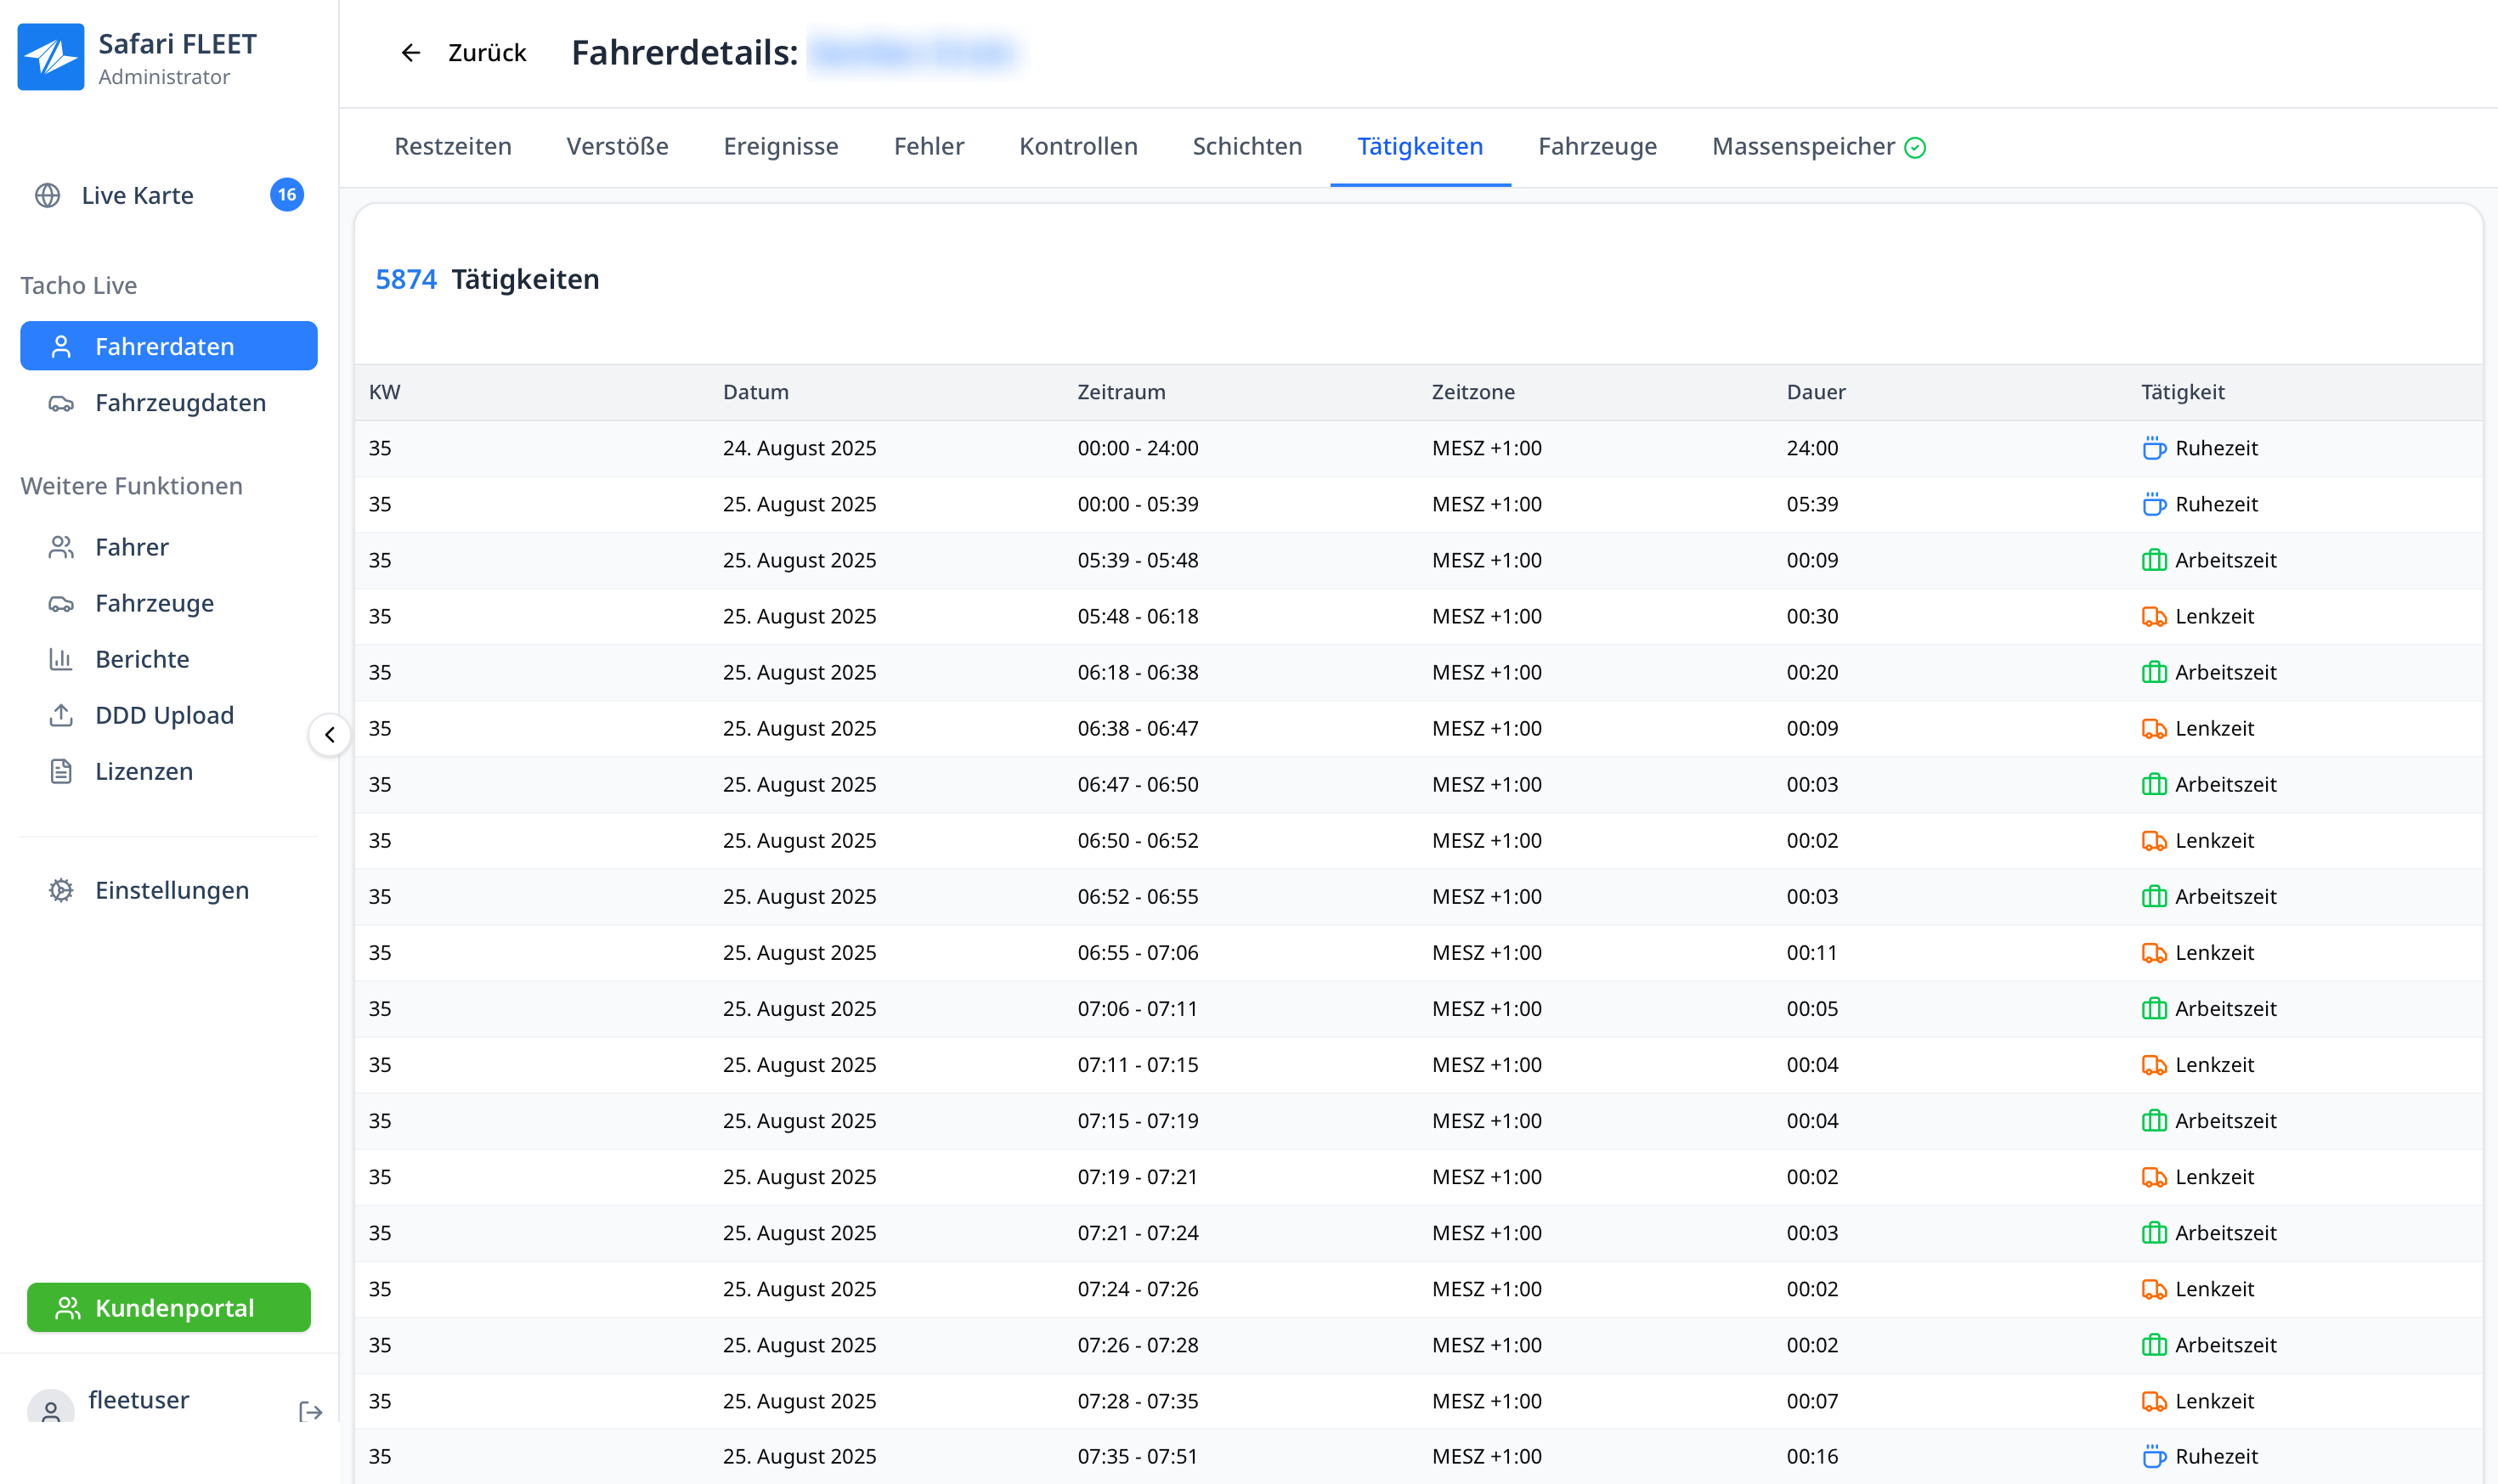The height and width of the screenshot is (1484, 2498).
Task: Select the Schichten tab
Action: tap(1247, 147)
